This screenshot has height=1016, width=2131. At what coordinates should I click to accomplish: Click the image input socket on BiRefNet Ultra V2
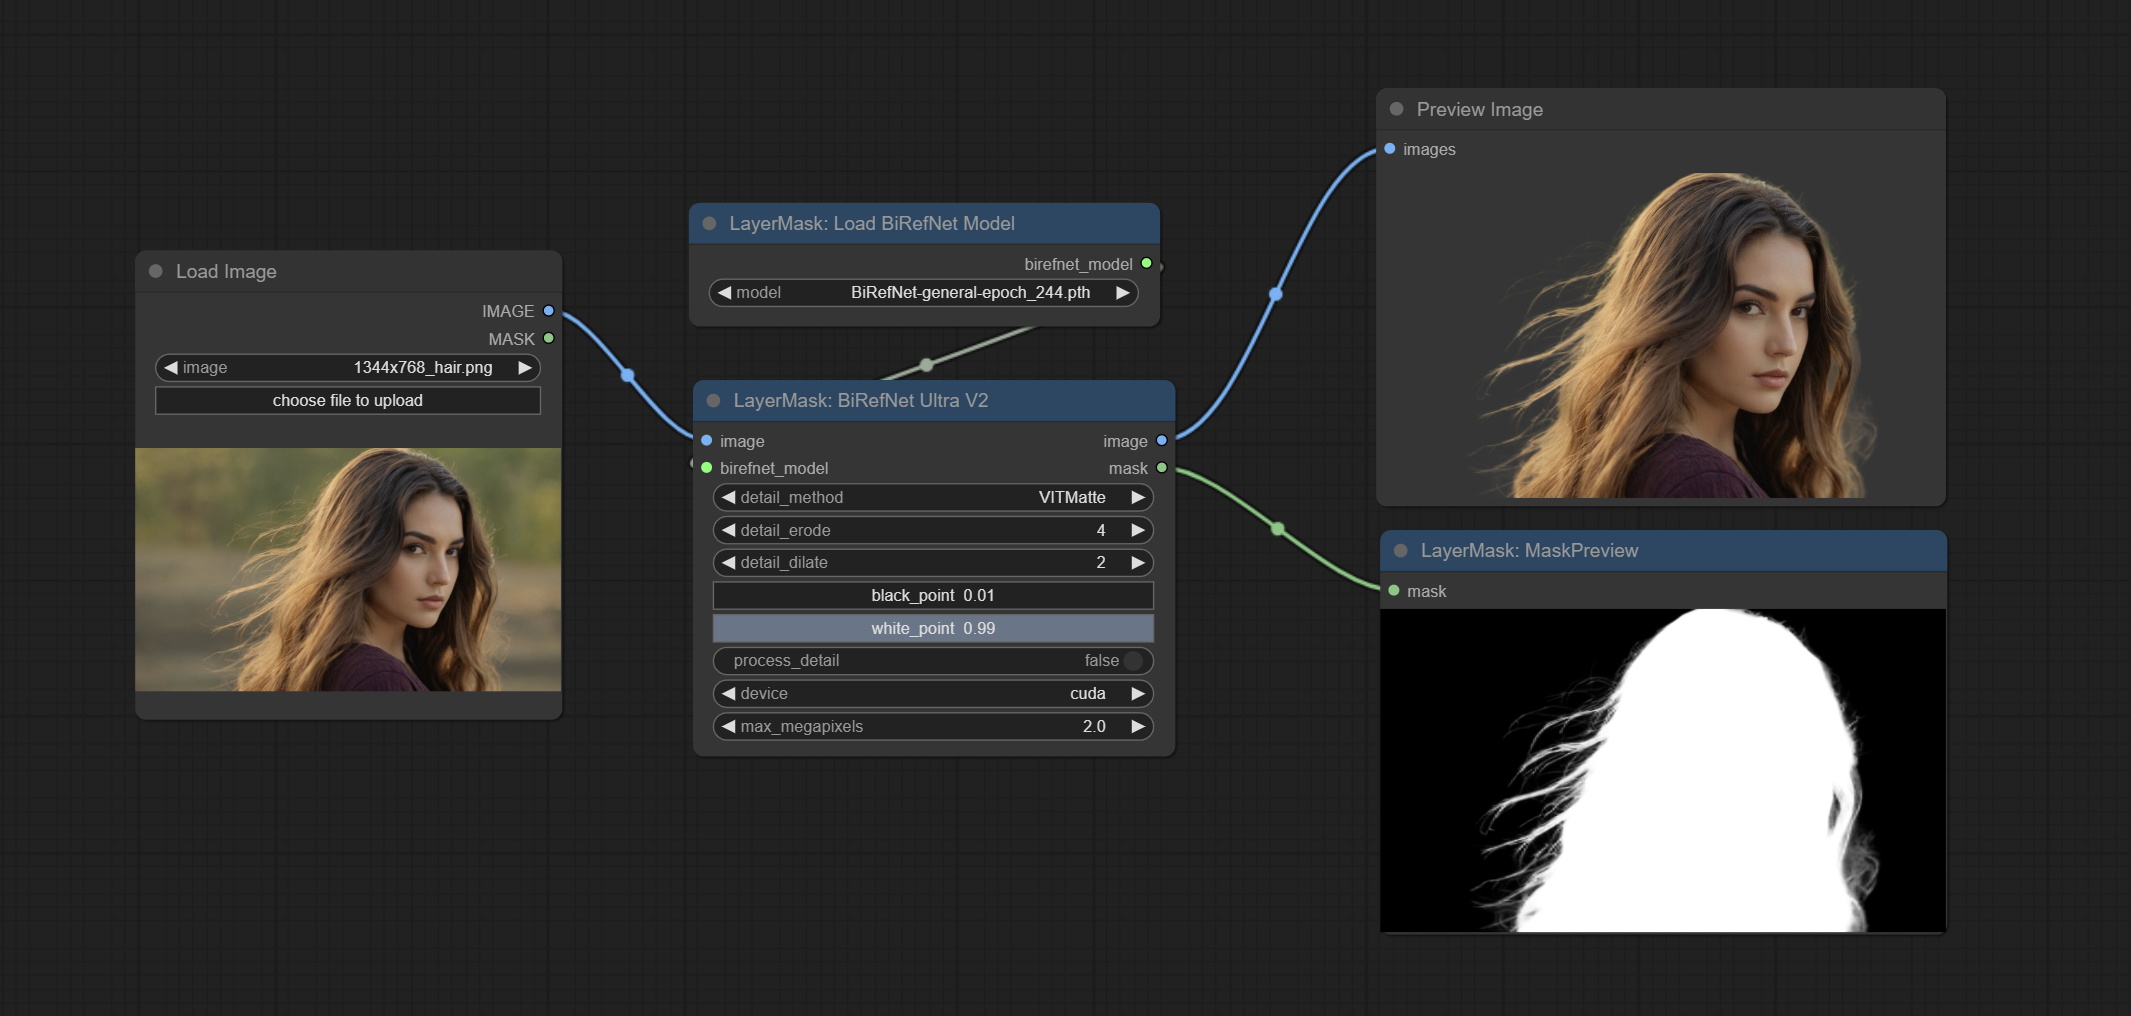(707, 441)
